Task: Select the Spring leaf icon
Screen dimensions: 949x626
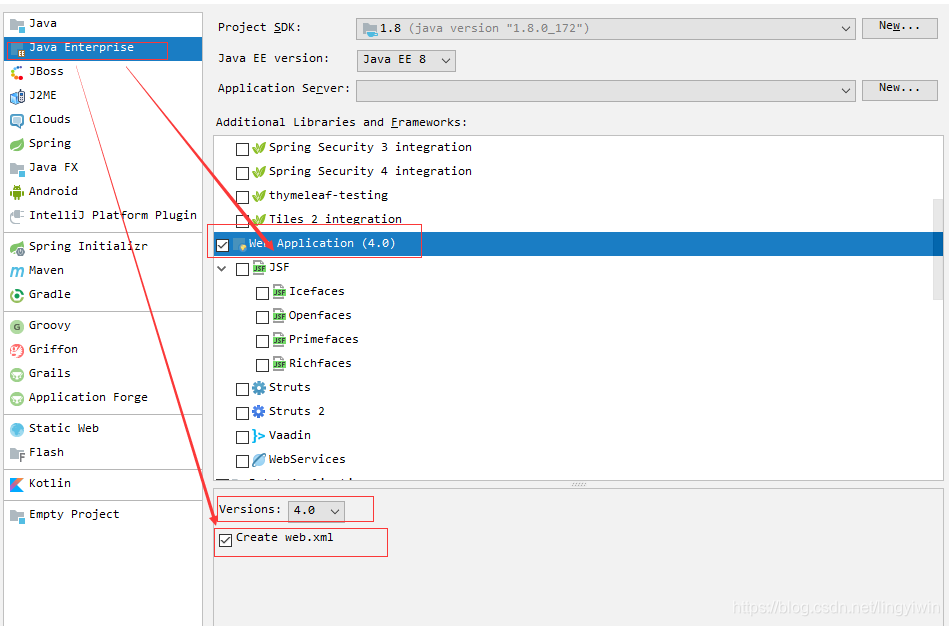Action: click(x=17, y=145)
